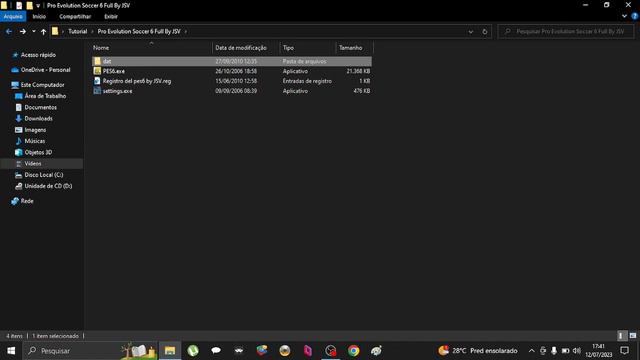This screenshot has width=640, height=360.
Task: Expand breadcrumb chevron after Pro Evolution Soccer 6
Action: (186, 31)
